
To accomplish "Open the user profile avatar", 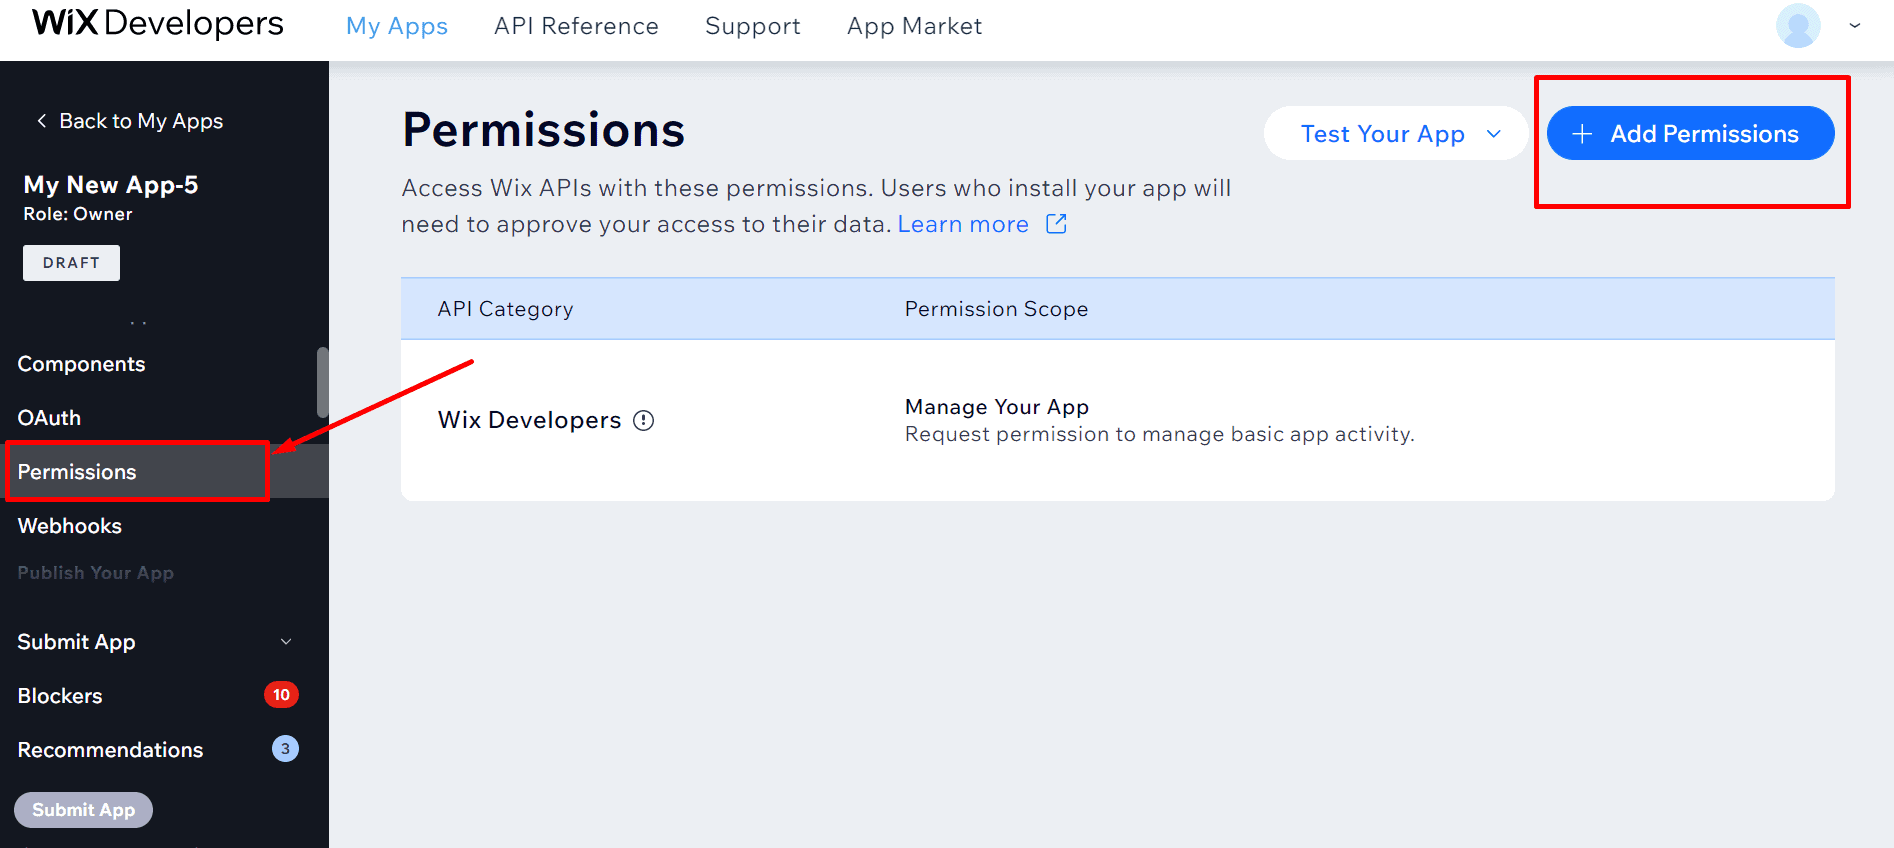I will coord(1798,26).
